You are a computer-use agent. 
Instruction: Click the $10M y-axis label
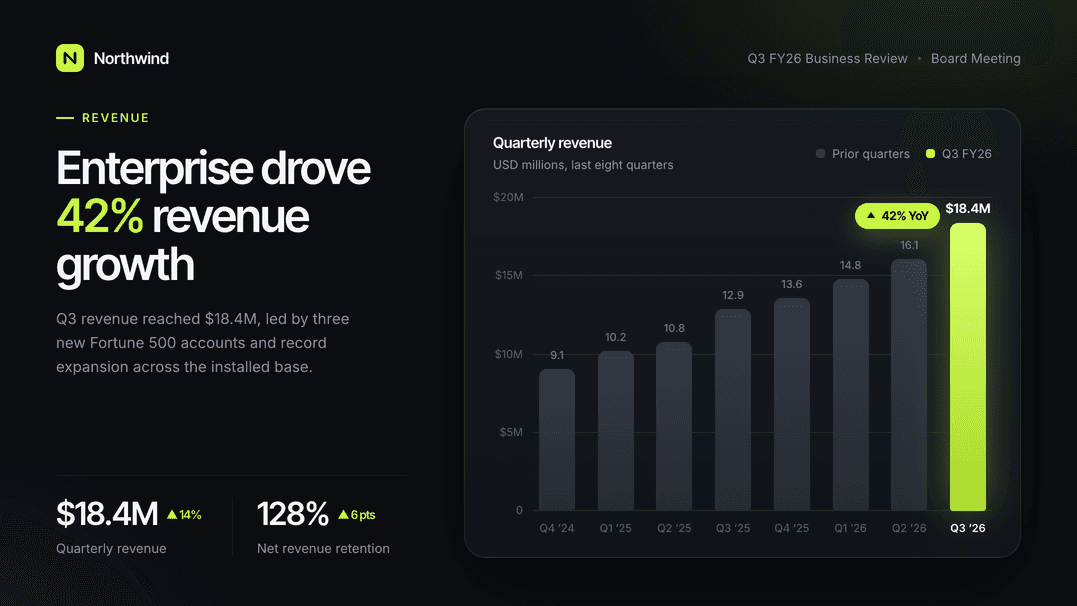pos(509,354)
